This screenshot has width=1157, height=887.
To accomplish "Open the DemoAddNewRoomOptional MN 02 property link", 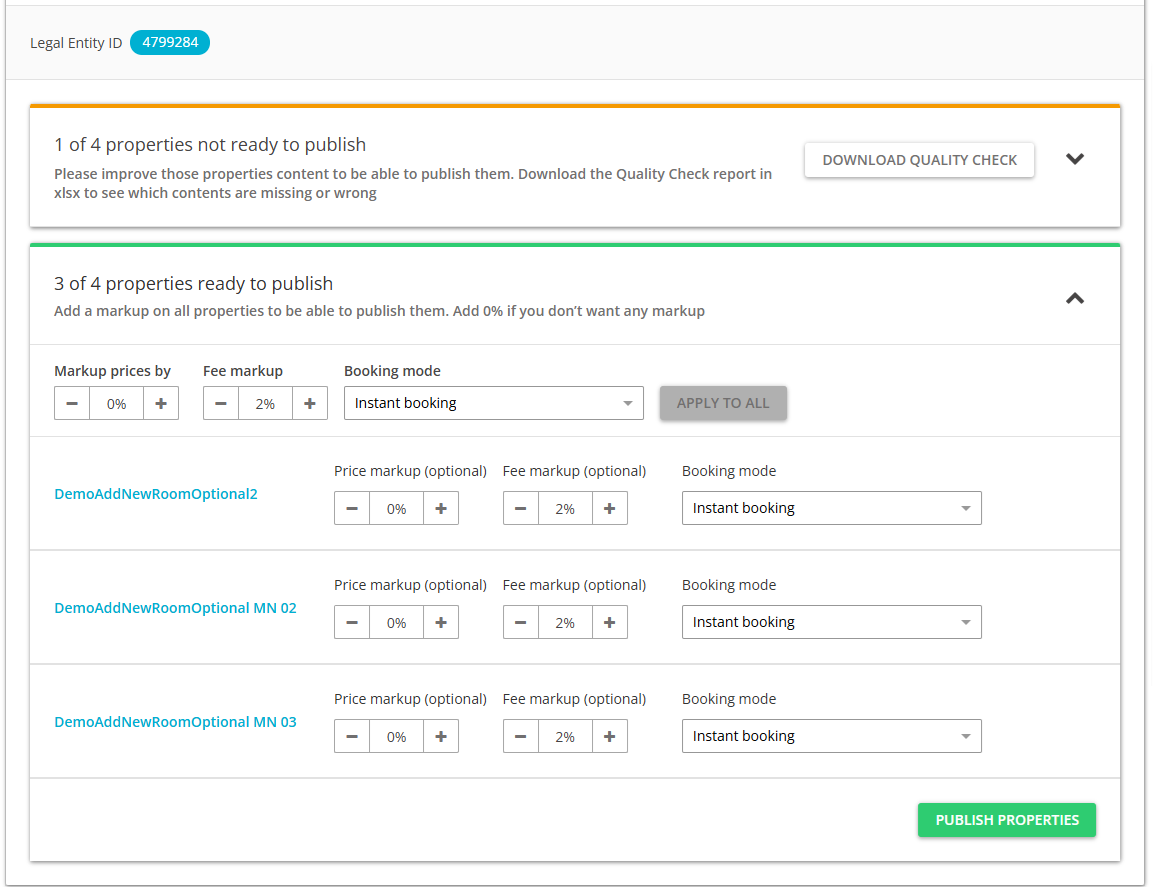I will [176, 608].
